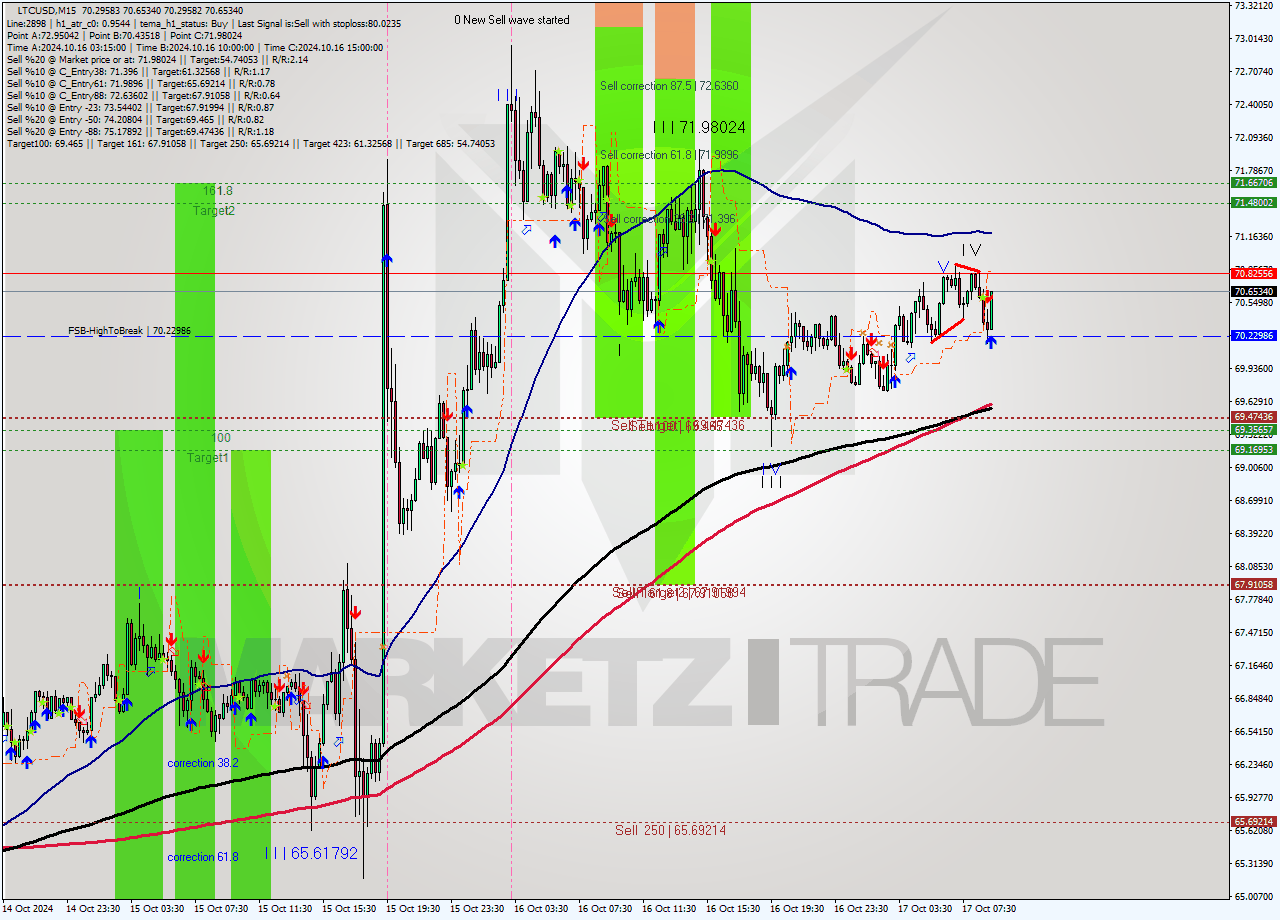Select the 'correction 38.2' label
The height and width of the screenshot is (920, 1280).
coord(203,763)
